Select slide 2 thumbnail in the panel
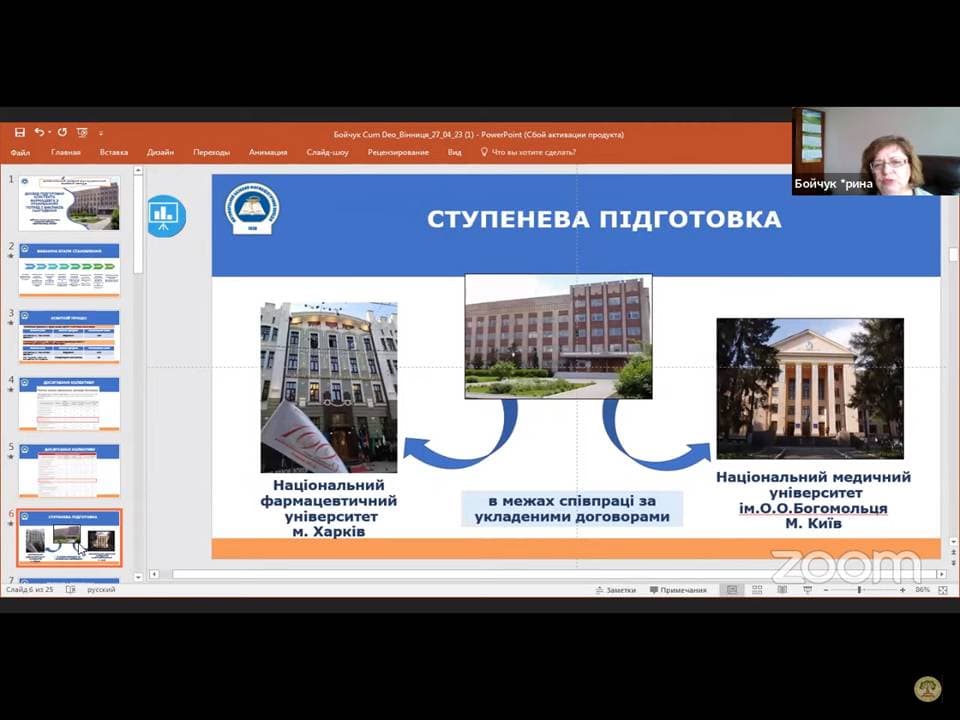Viewport: 960px width, 720px height. point(69,270)
